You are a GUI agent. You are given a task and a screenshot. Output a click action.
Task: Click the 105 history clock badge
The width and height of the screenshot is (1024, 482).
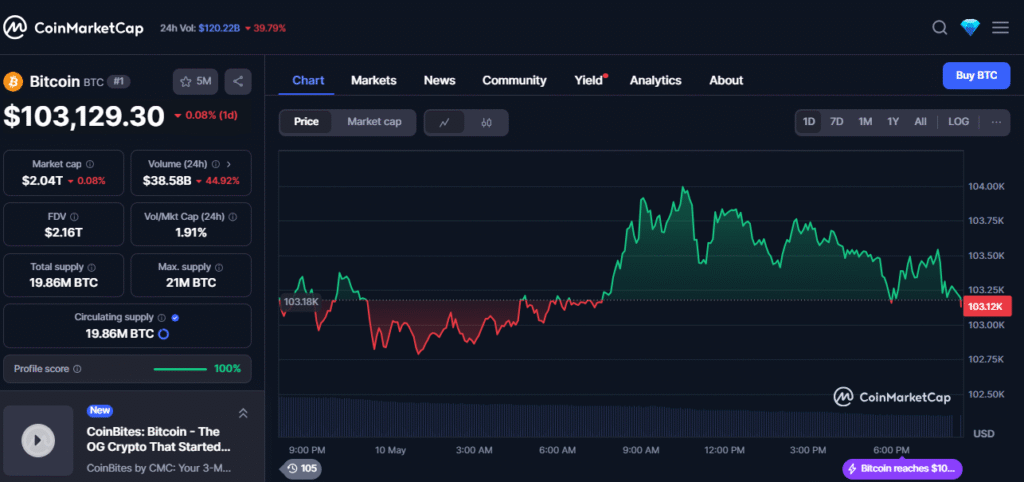[x=302, y=468]
